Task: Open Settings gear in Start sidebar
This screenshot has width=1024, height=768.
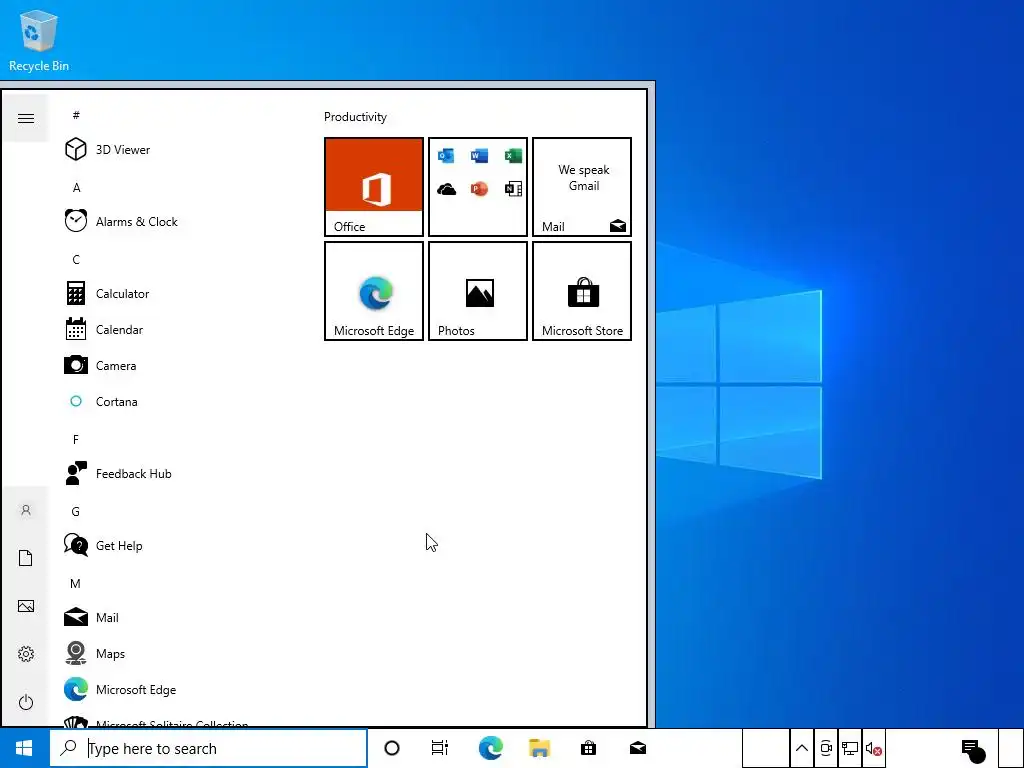Action: (25, 654)
